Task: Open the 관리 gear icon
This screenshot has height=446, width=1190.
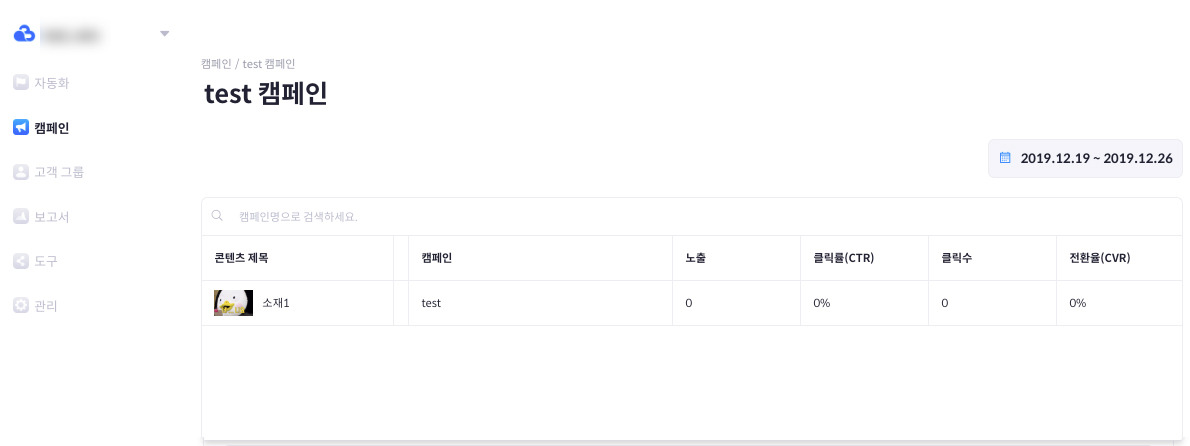Action: [20, 306]
